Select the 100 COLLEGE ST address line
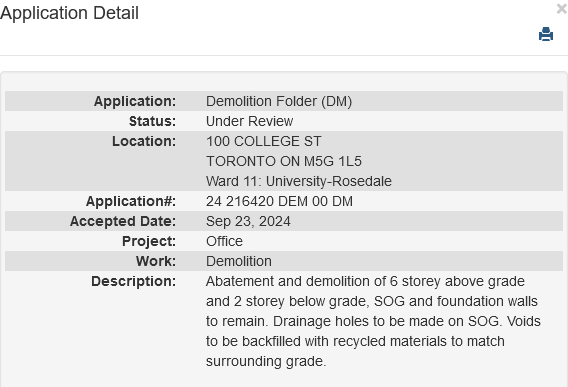This screenshot has width=568, height=387. coord(264,141)
